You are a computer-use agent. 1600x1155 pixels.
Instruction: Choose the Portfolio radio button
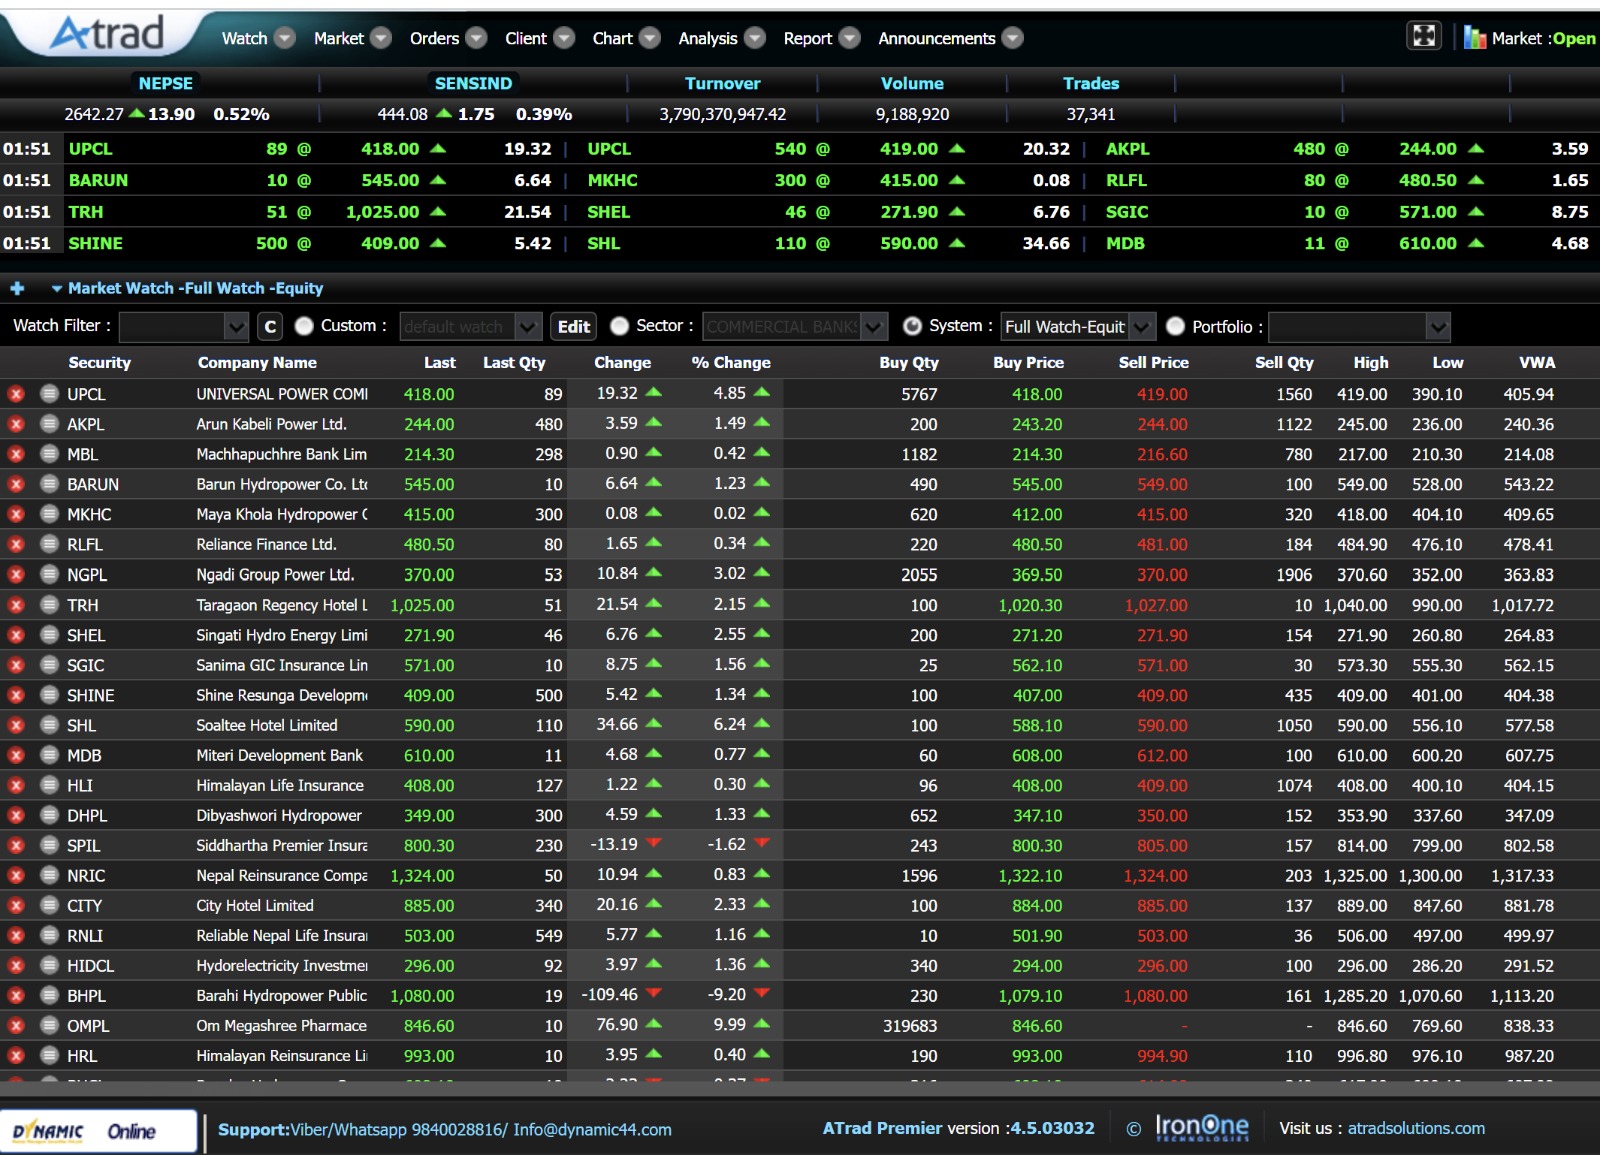click(1176, 326)
